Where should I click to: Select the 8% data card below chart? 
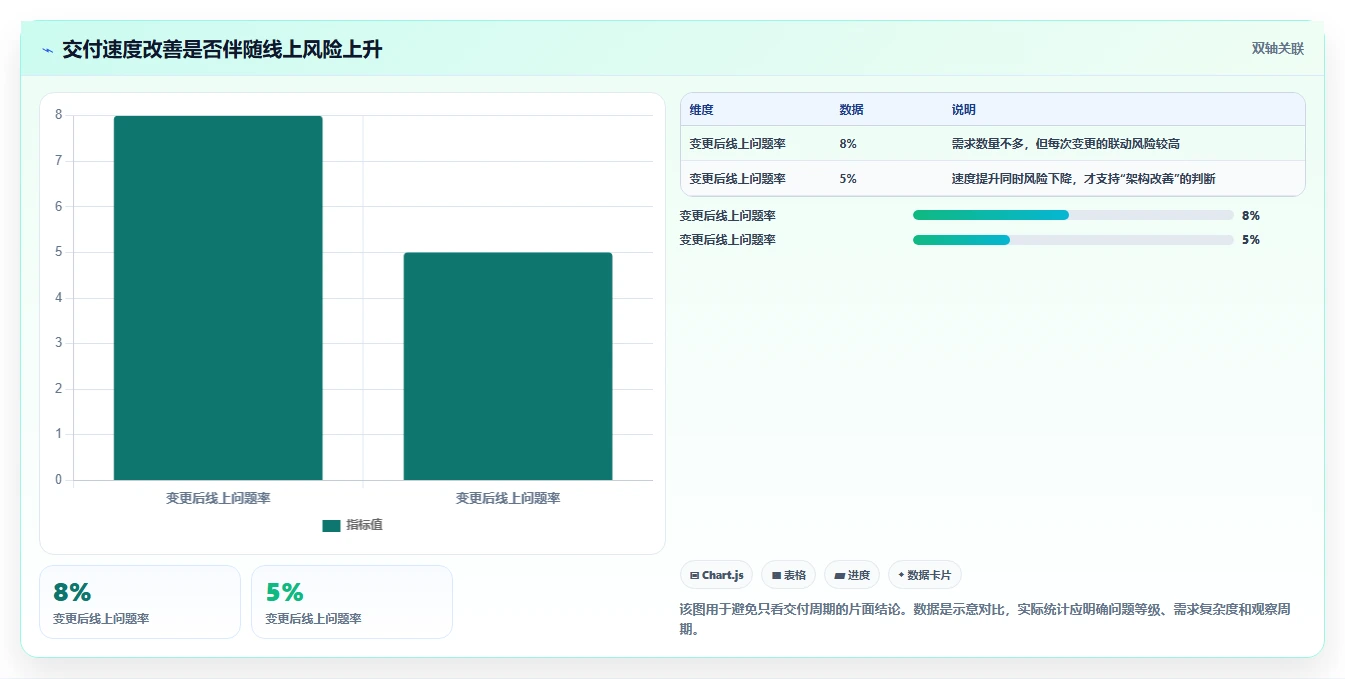140,602
